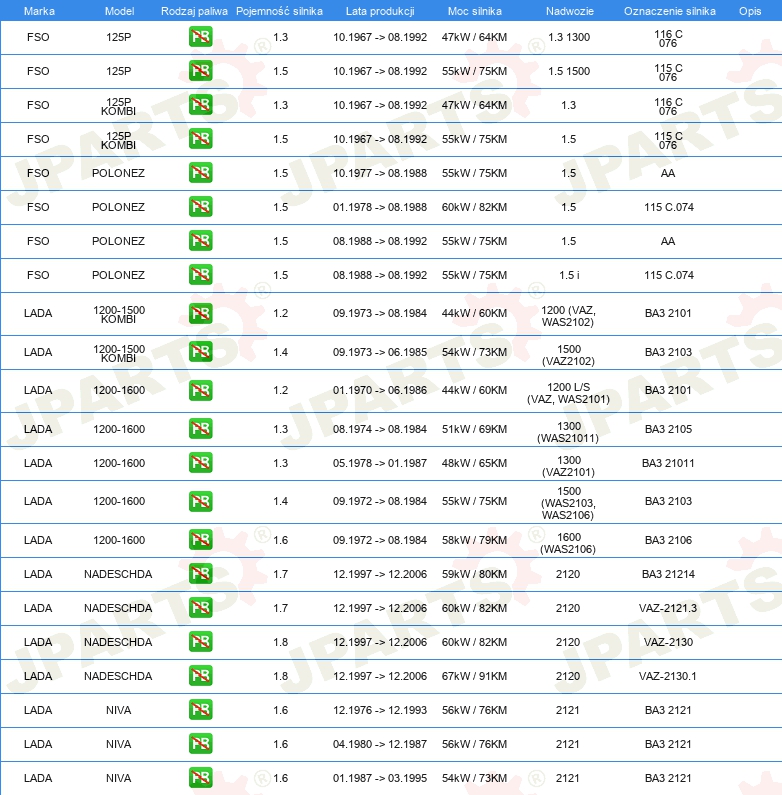Click the years cell '01.1970 -> 06.1986'
Screen dimensions: 782x795
pos(380,390)
